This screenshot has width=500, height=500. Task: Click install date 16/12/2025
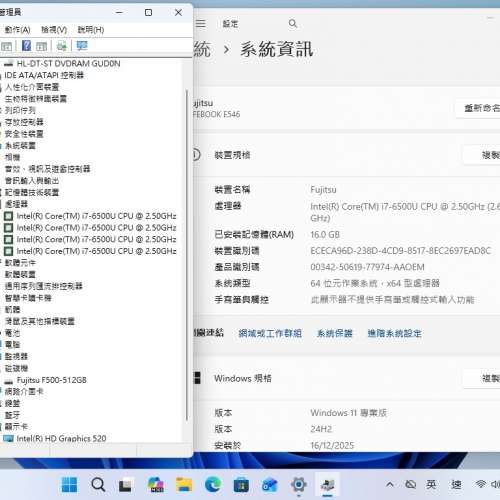(x=332, y=446)
